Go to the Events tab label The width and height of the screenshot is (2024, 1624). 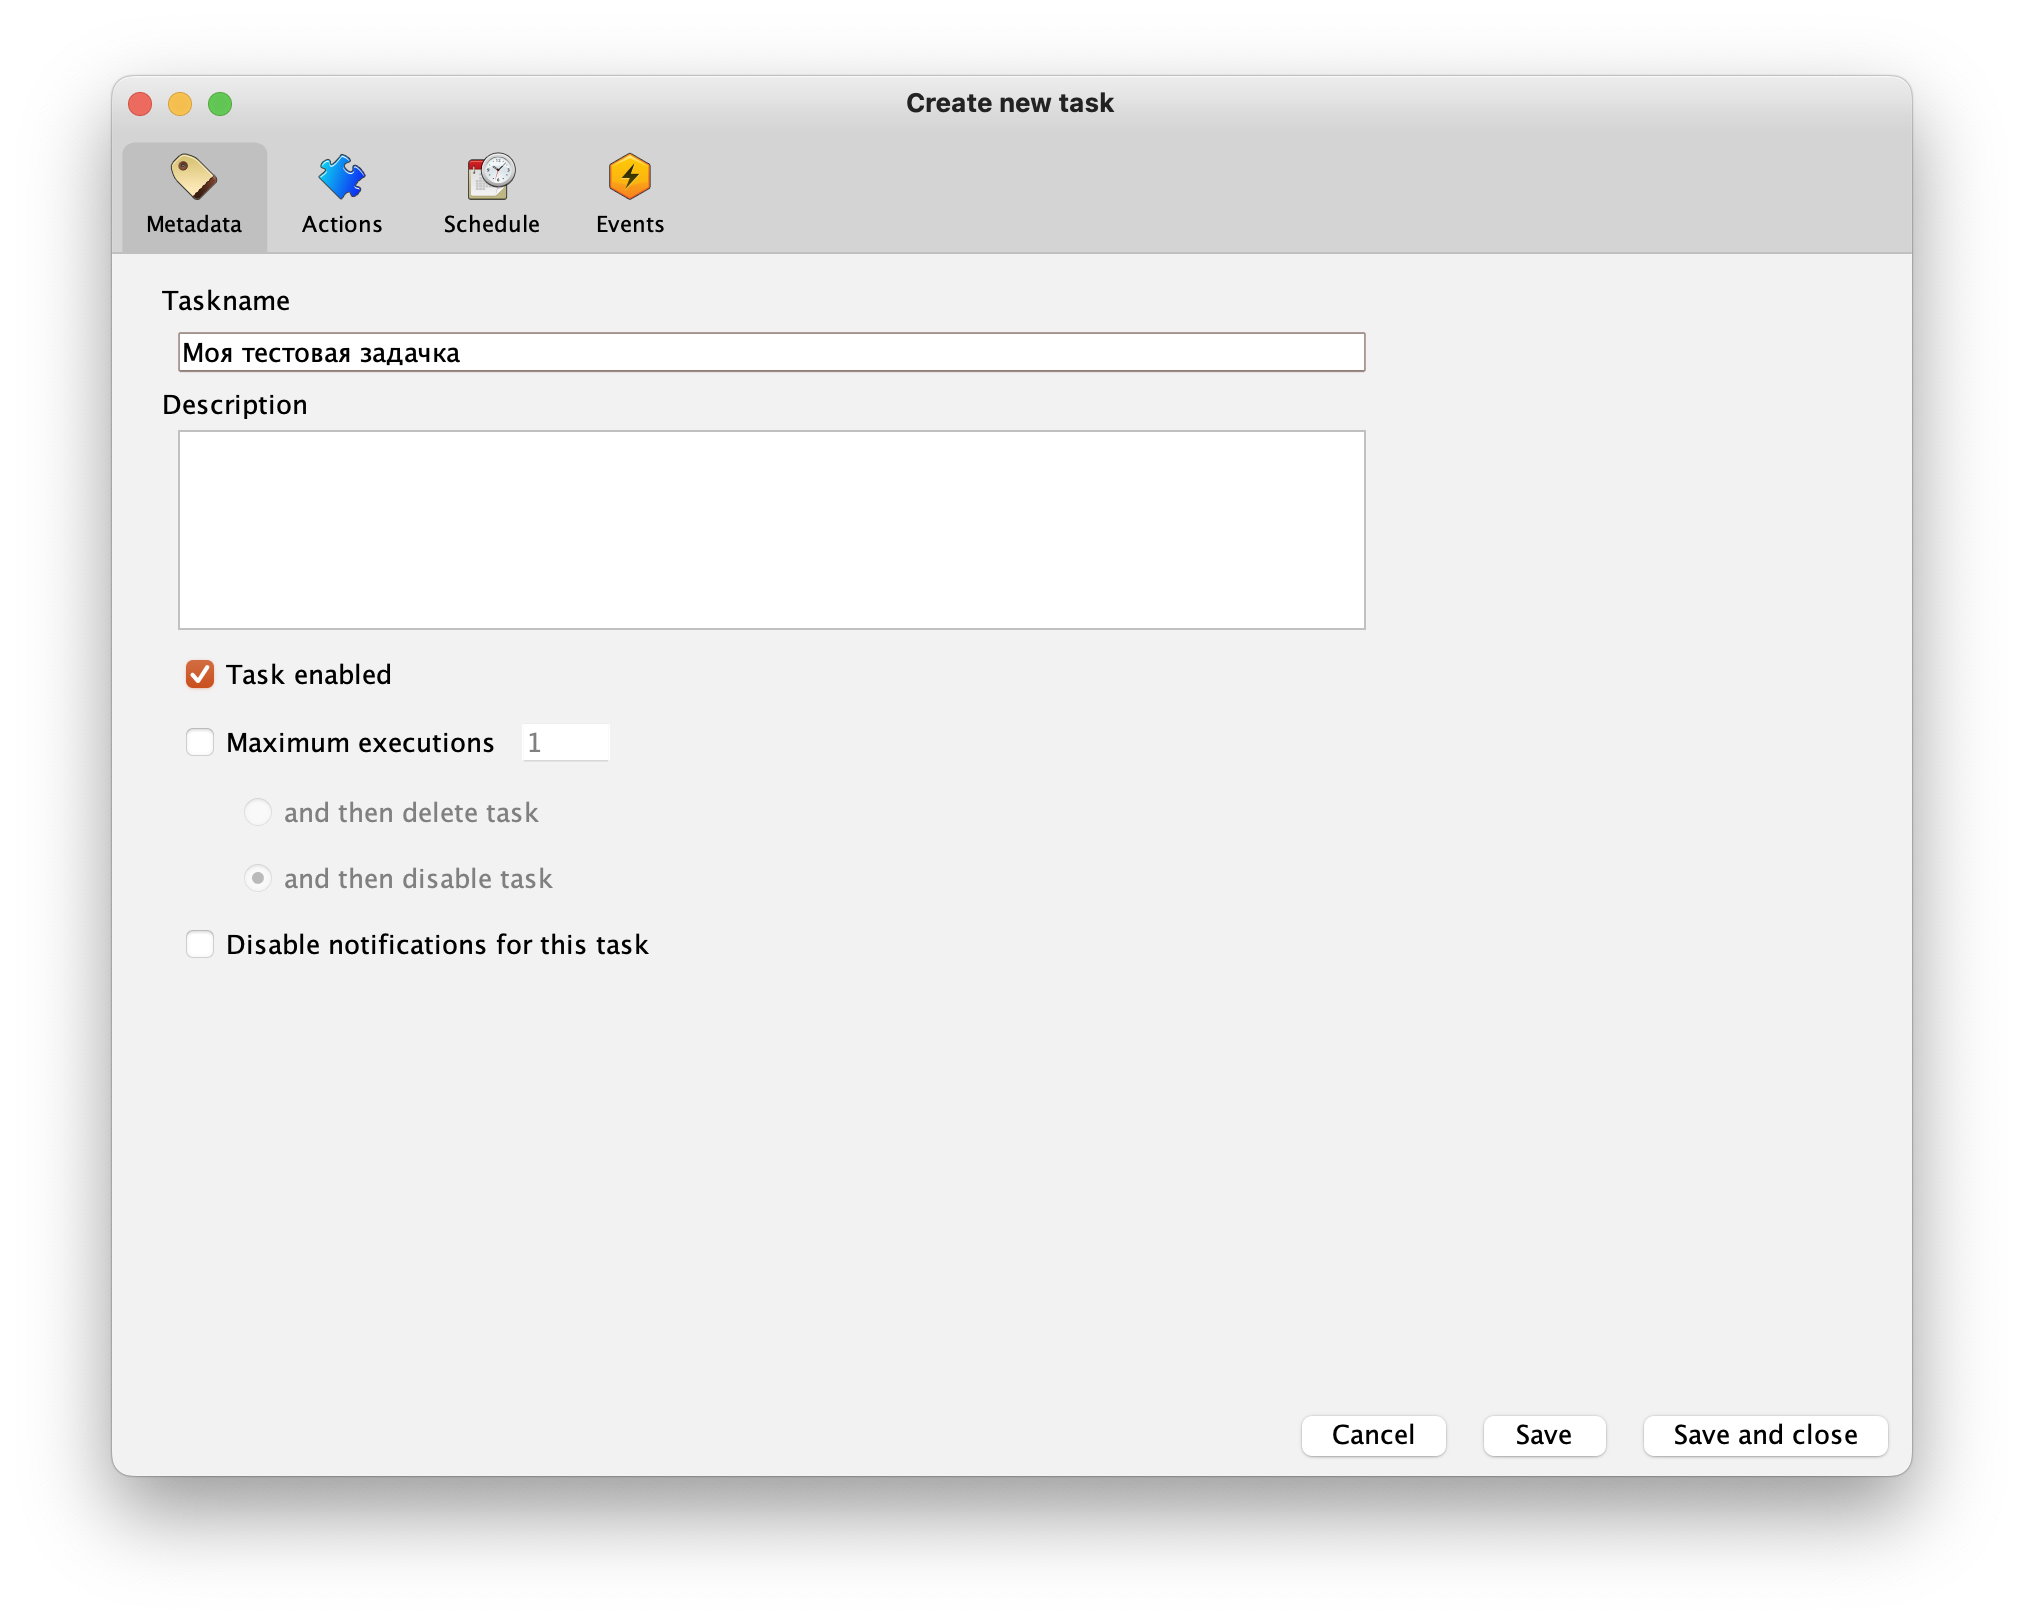point(630,224)
